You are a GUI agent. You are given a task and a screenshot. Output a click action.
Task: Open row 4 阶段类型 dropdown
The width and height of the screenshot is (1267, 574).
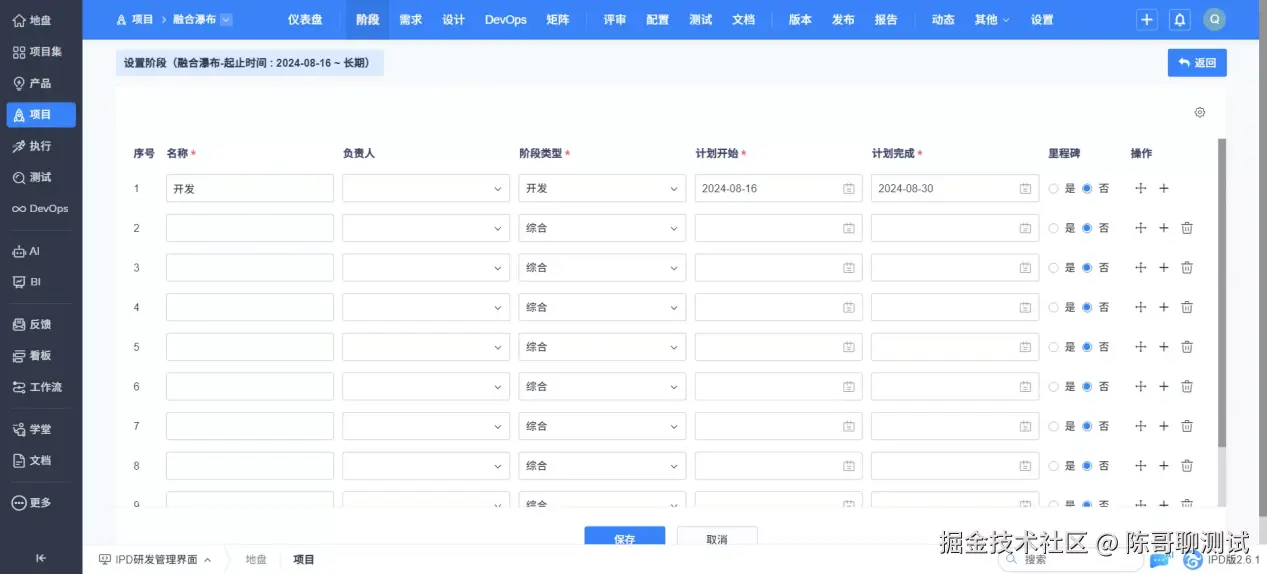tap(602, 307)
